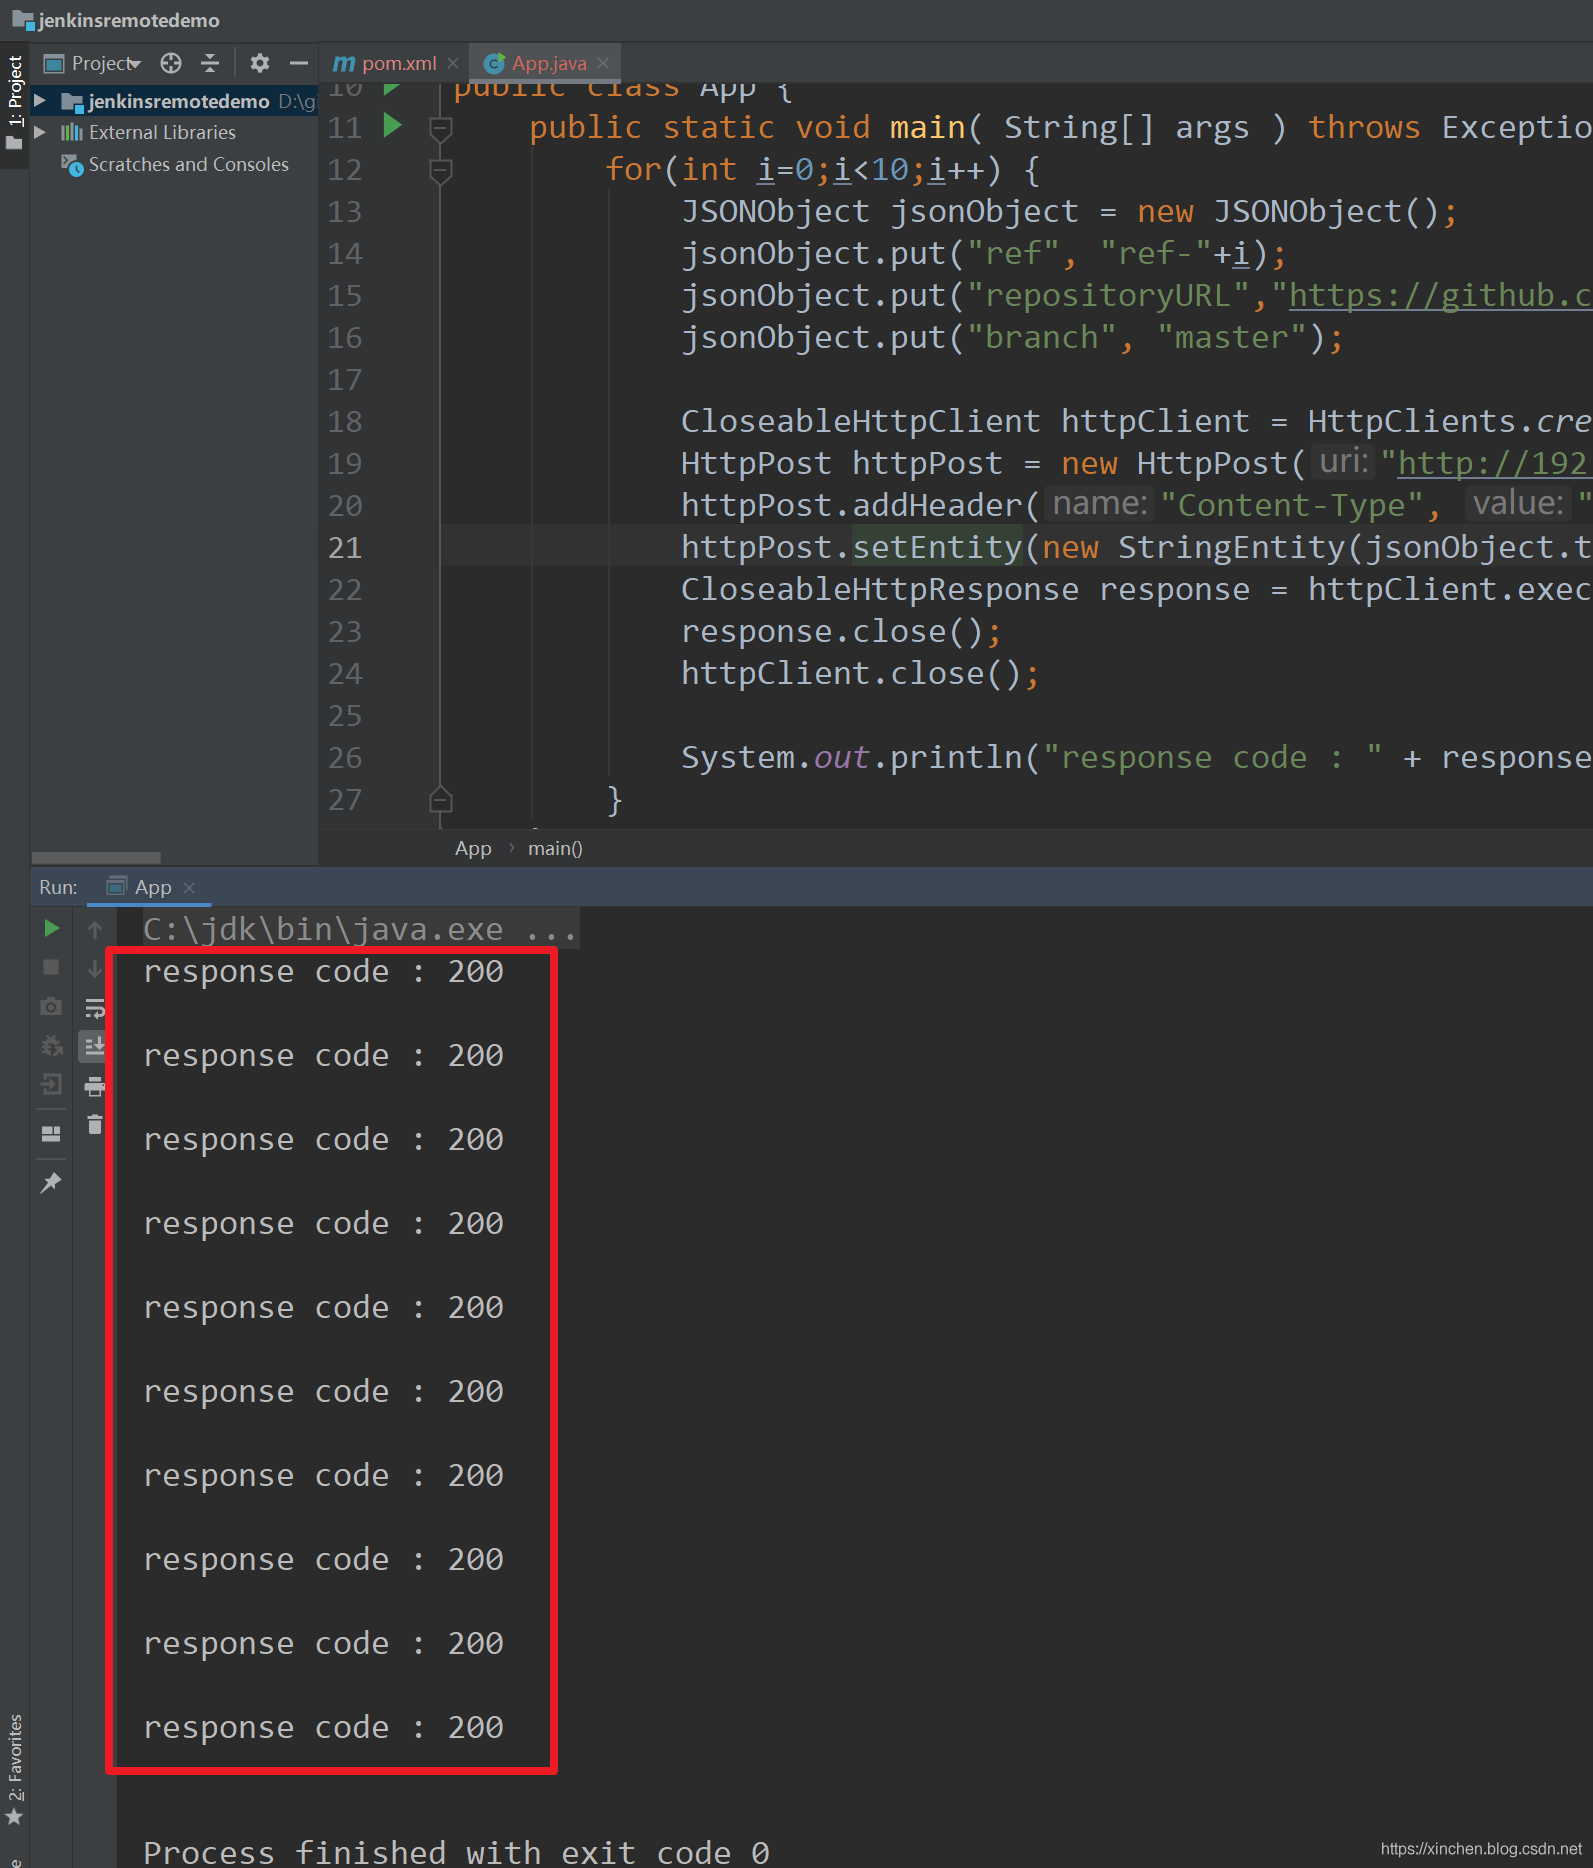Attach debugger with the bug icon
This screenshot has height=1868, width=1593.
(51, 1046)
